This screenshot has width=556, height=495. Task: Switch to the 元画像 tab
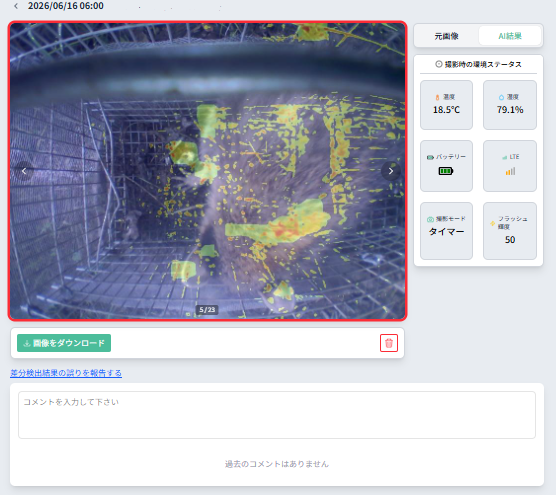[x=446, y=36]
